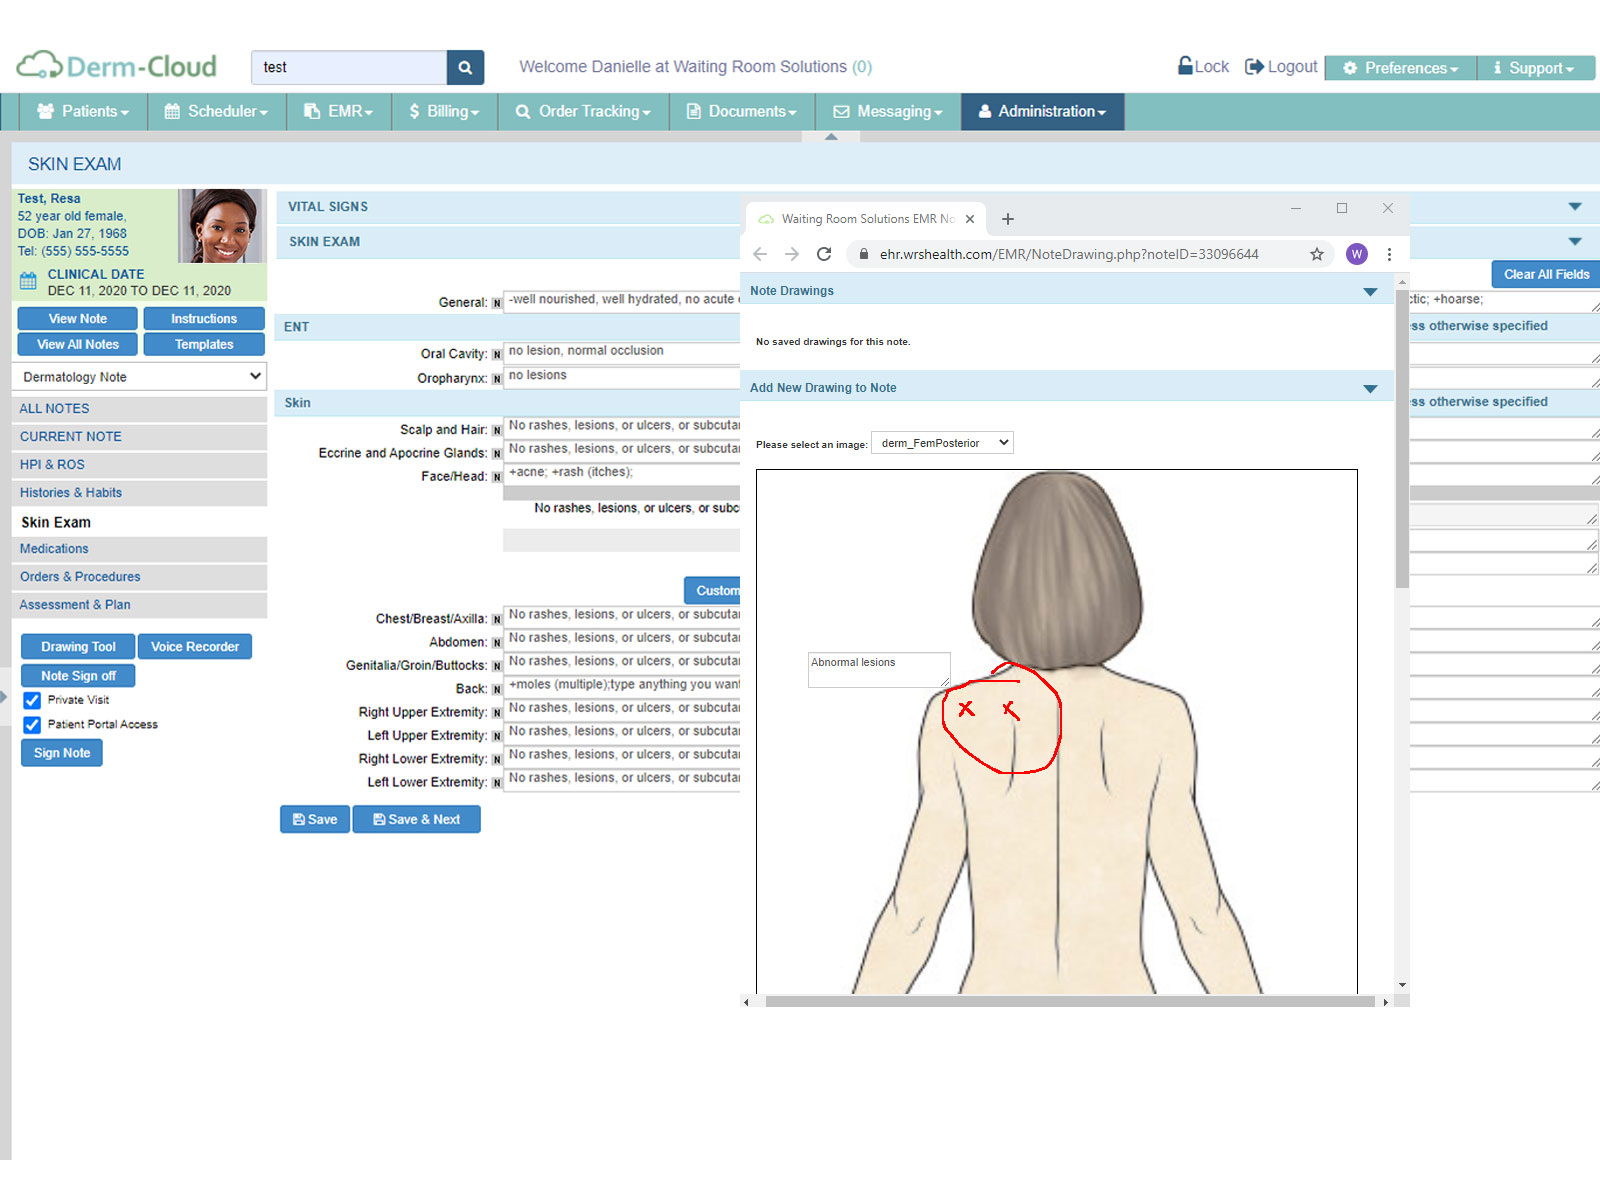Image resolution: width=1600 pixels, height=1200 pixels.
Task: Go to Assessment & Plan section
Action: click(139, 605)
